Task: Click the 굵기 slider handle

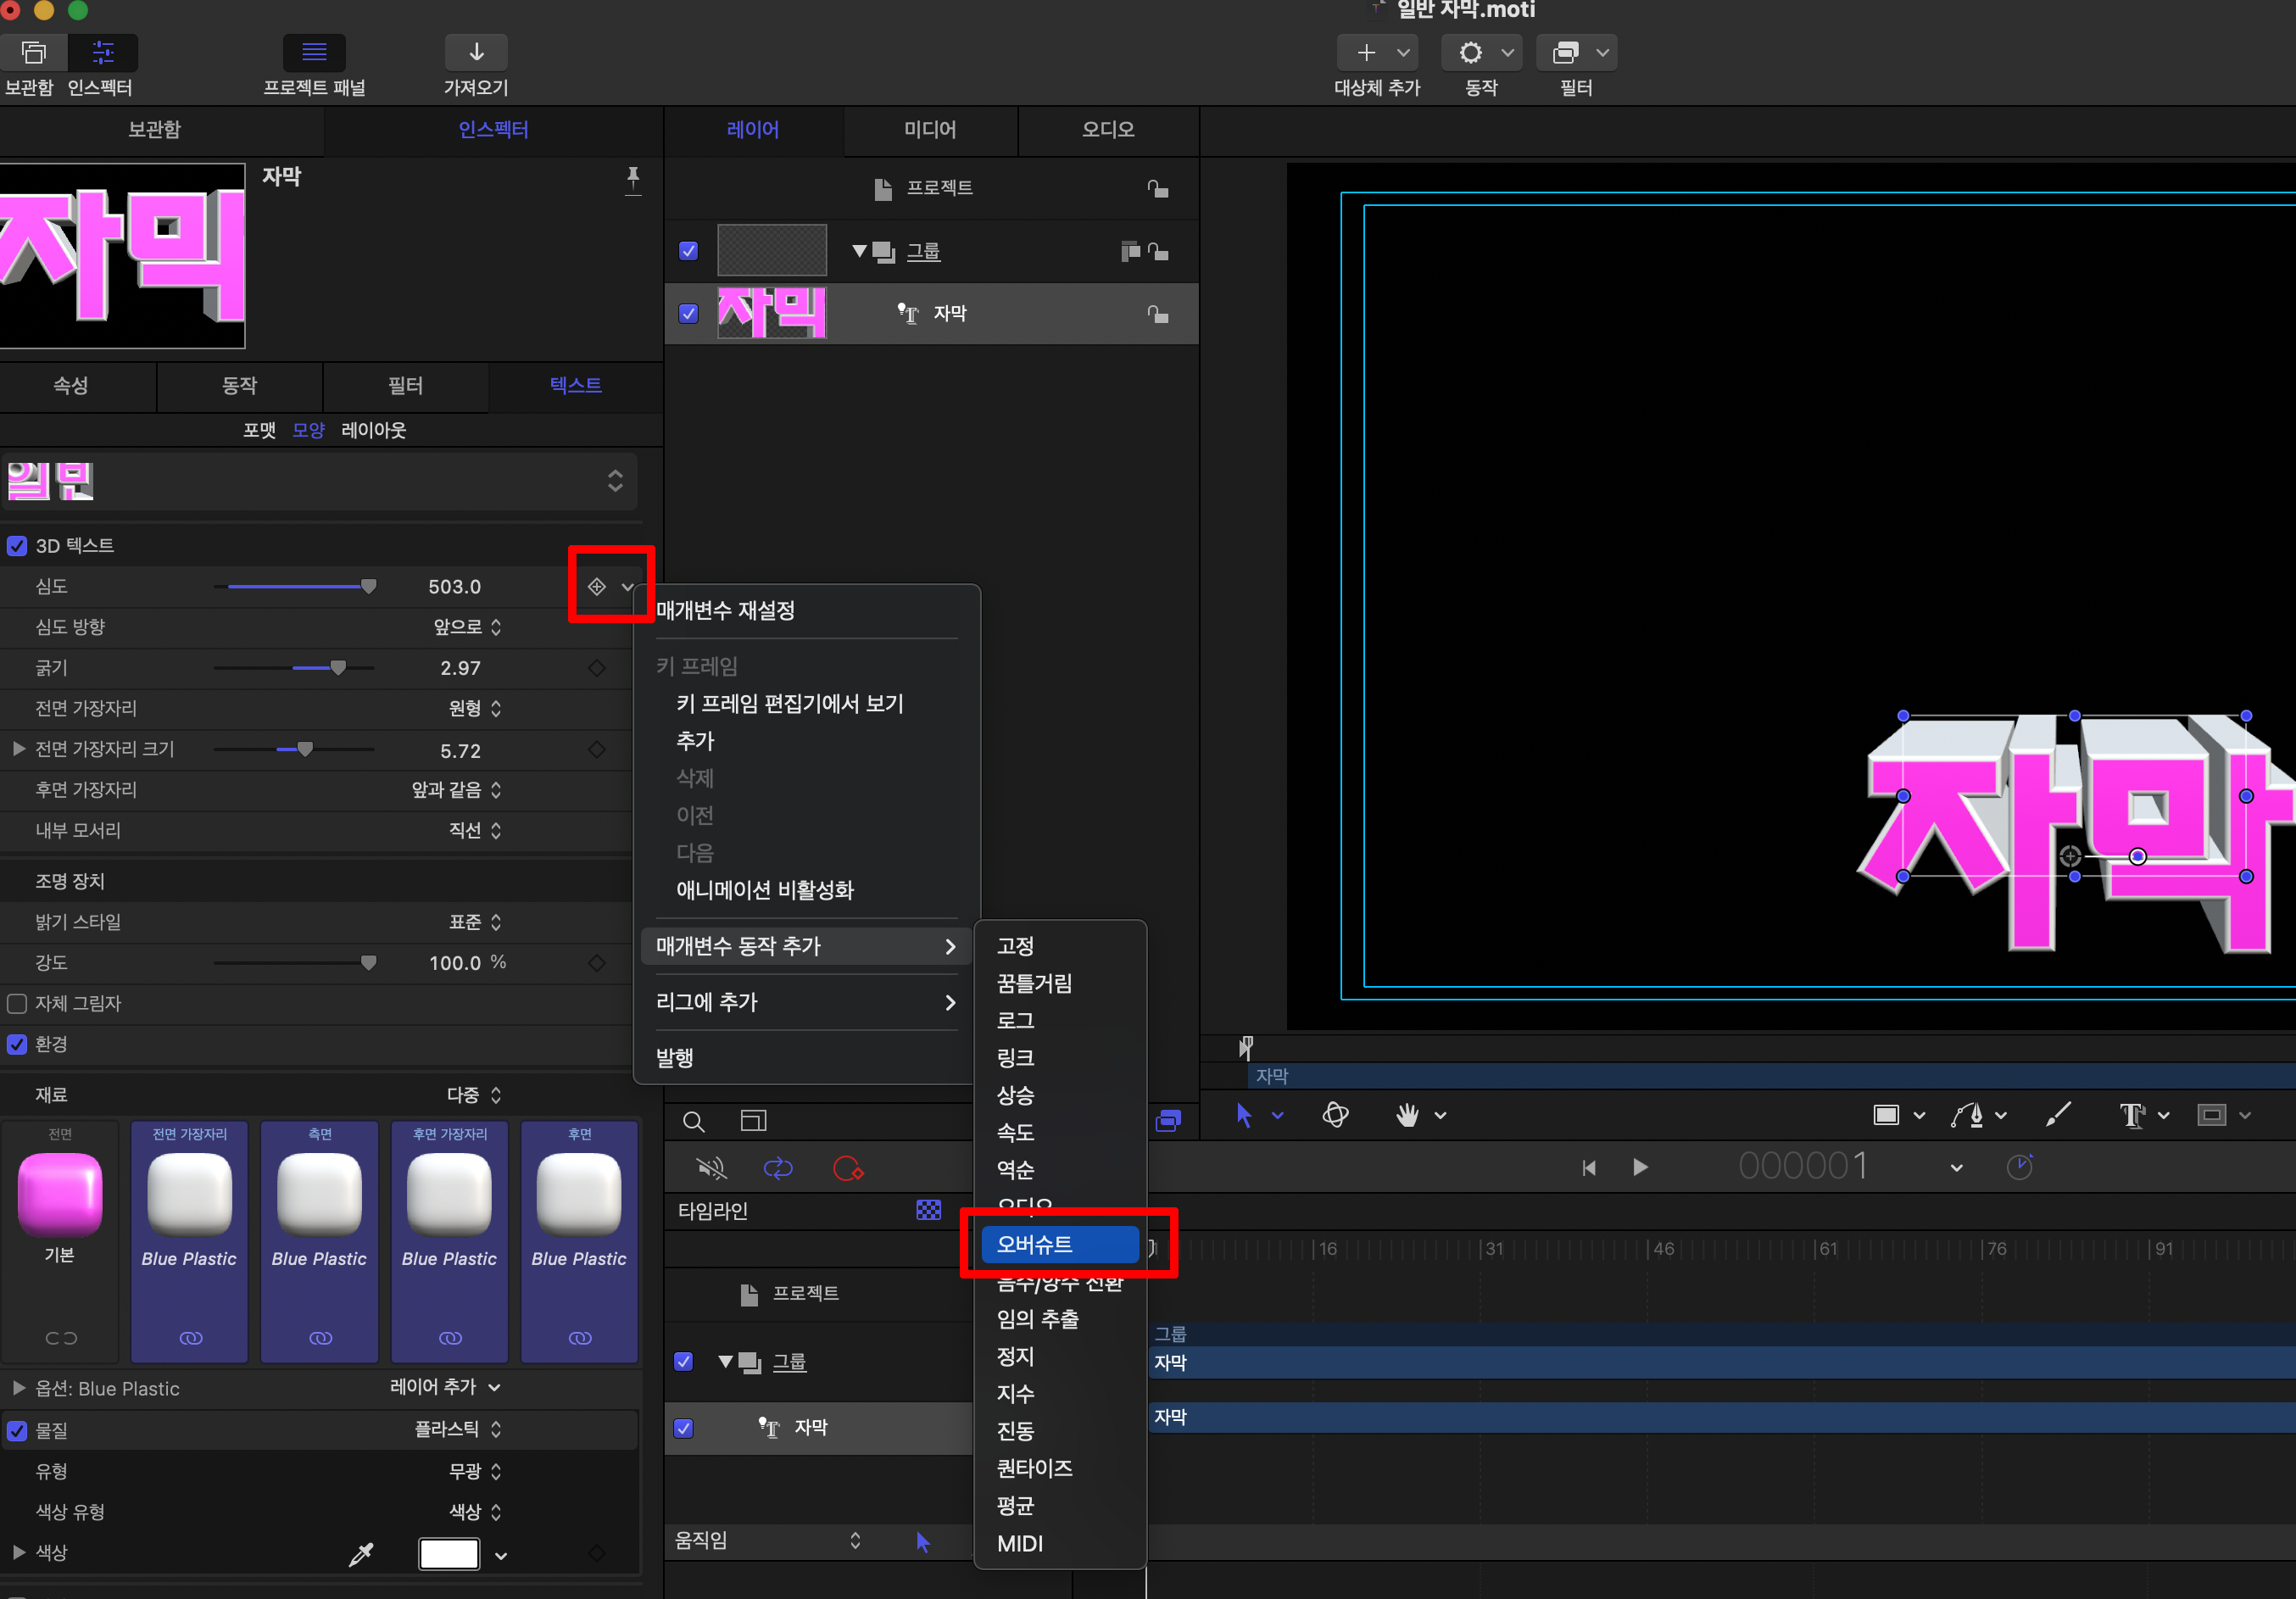Action: pos(338,668)
